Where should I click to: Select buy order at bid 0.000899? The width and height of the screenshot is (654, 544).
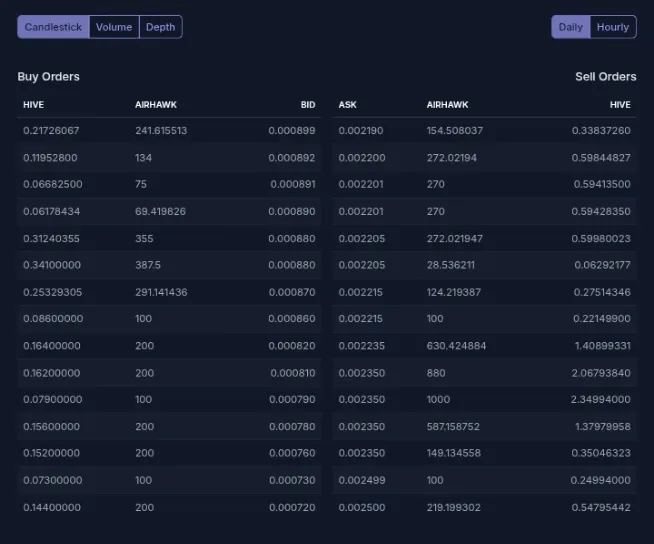pos(169,131)
